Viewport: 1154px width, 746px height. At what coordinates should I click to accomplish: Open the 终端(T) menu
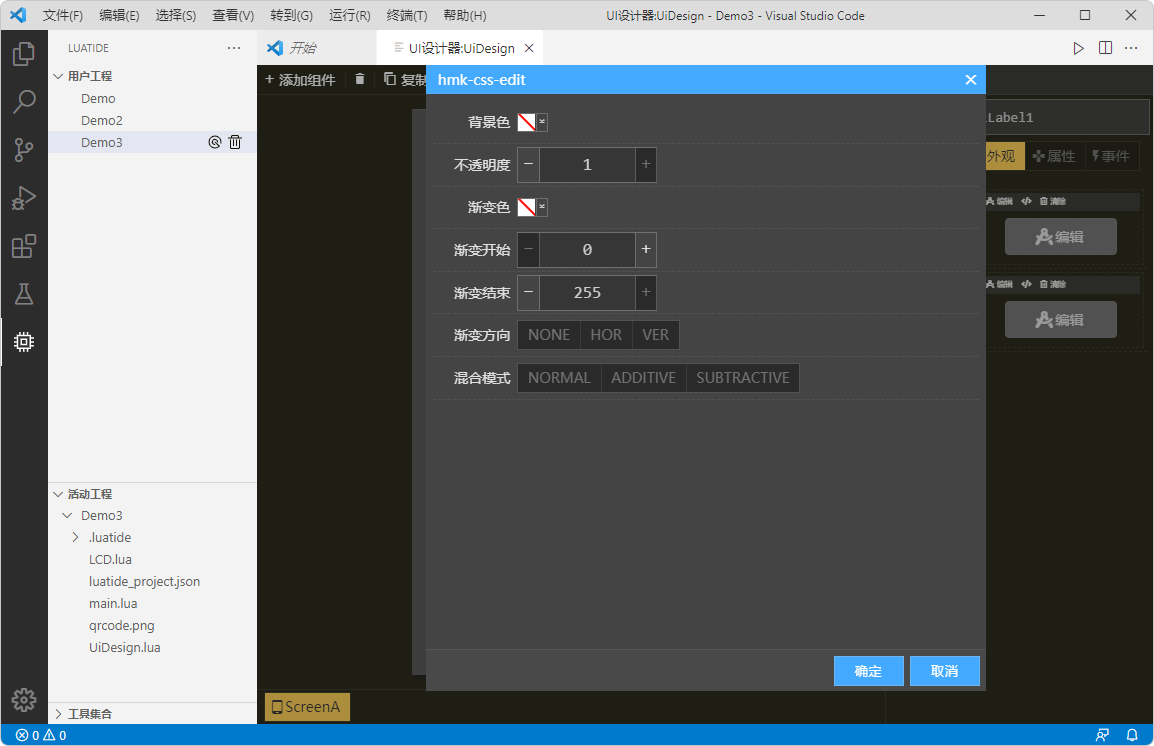click(x=407, y=15)
